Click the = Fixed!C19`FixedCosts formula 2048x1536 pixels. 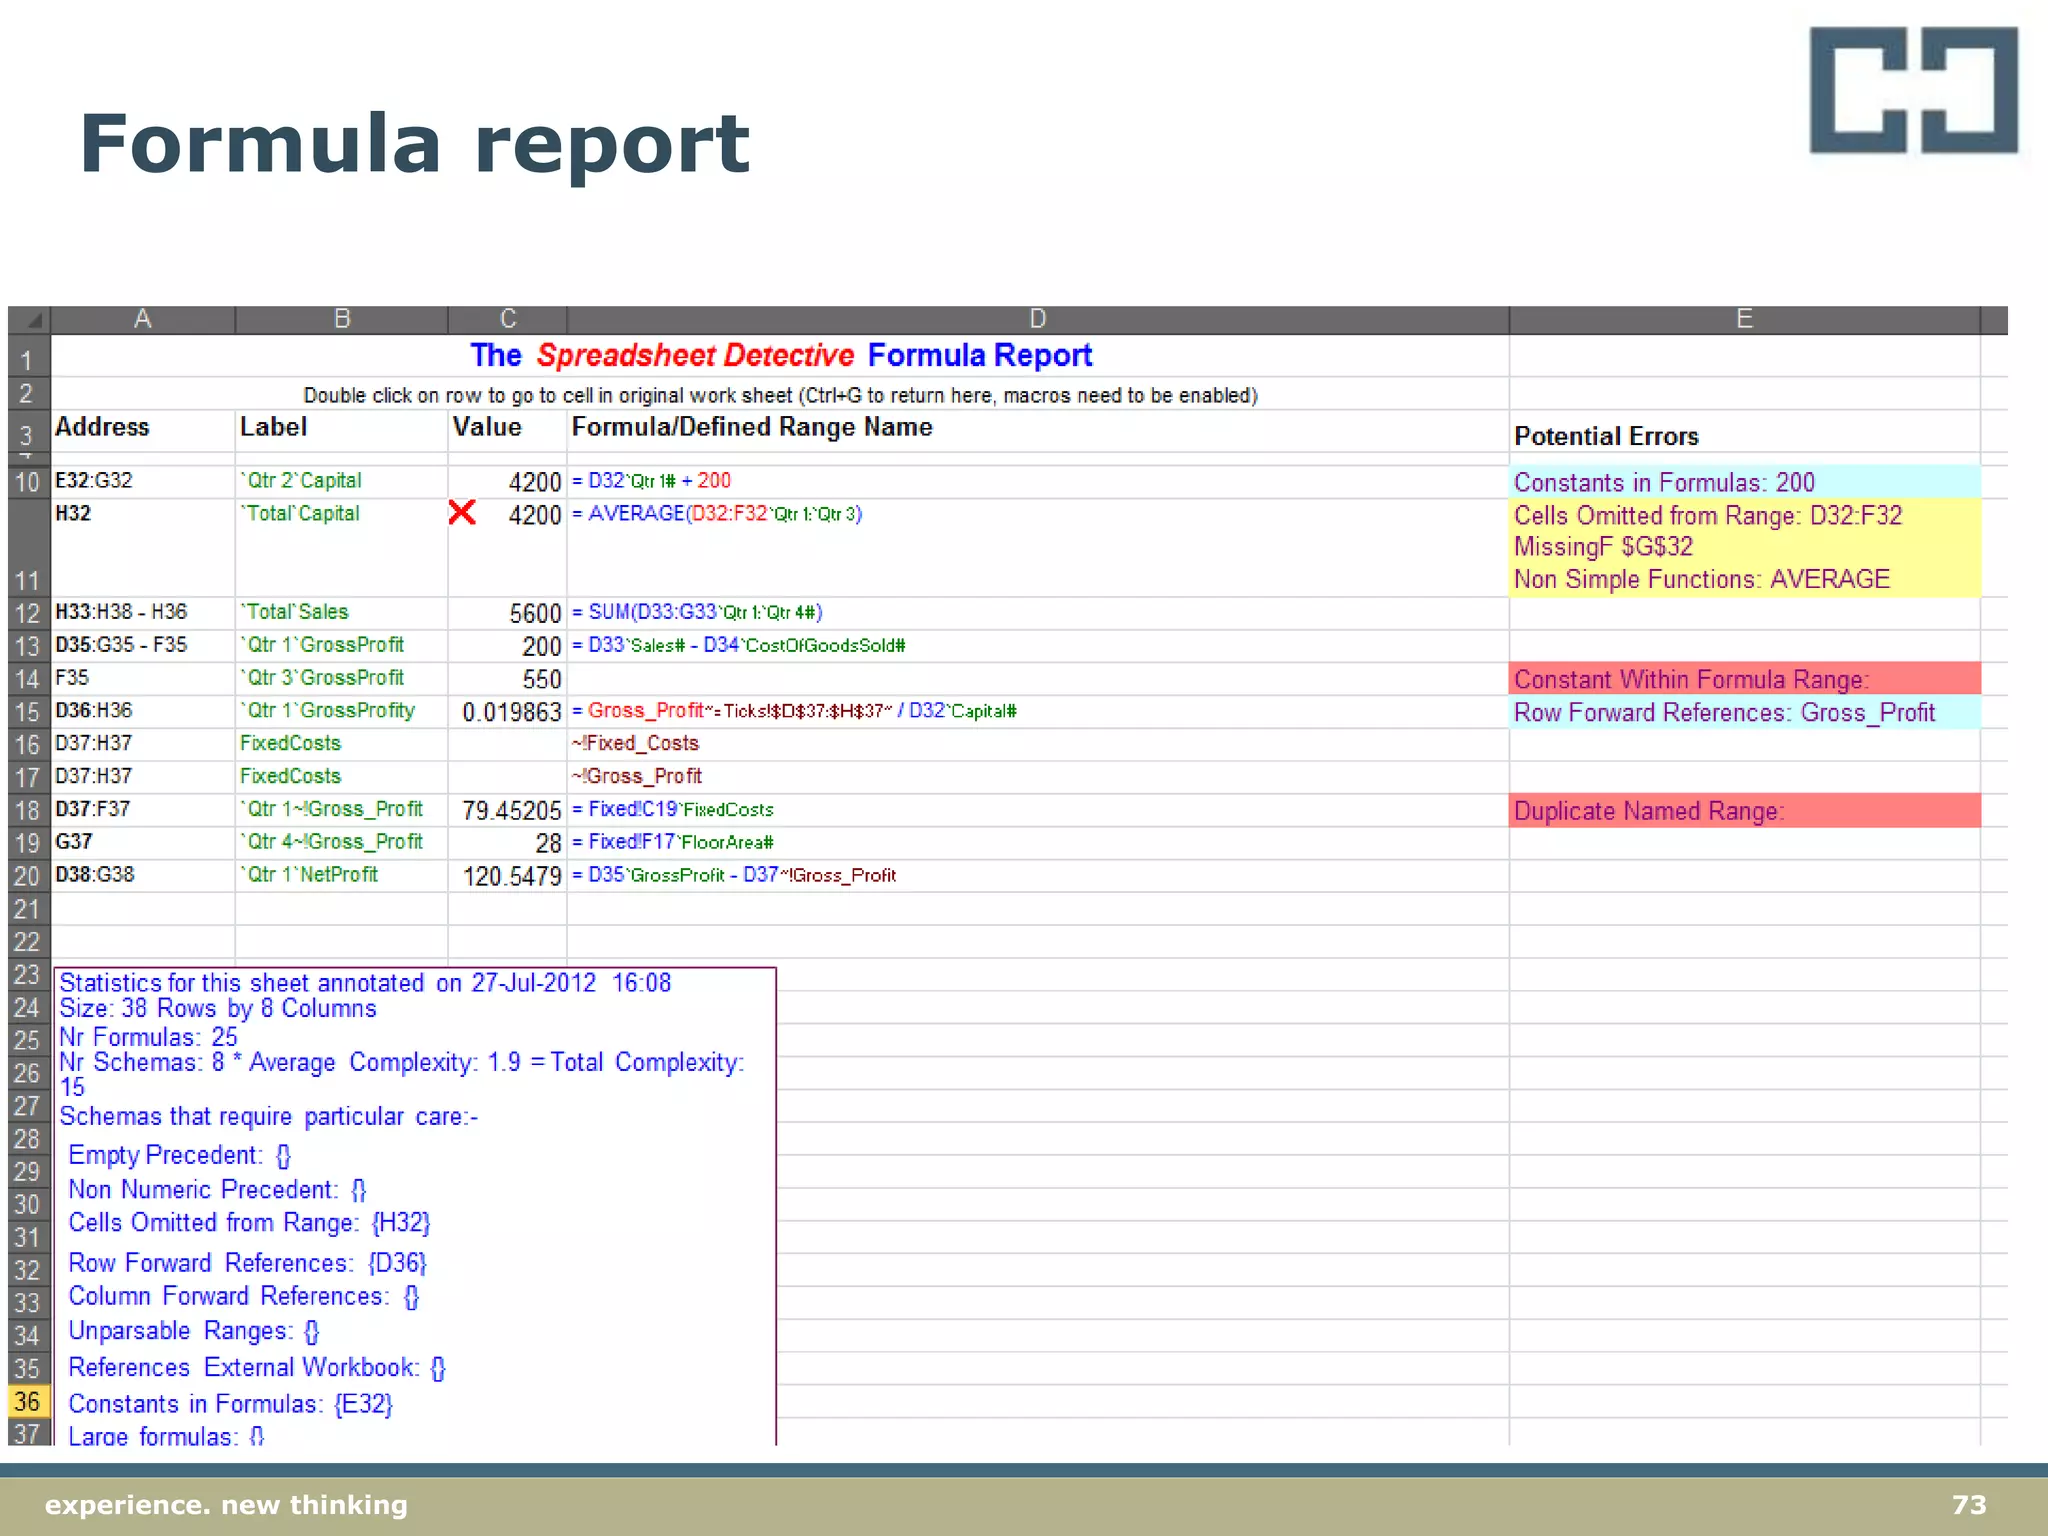click(x=673, y=809)
